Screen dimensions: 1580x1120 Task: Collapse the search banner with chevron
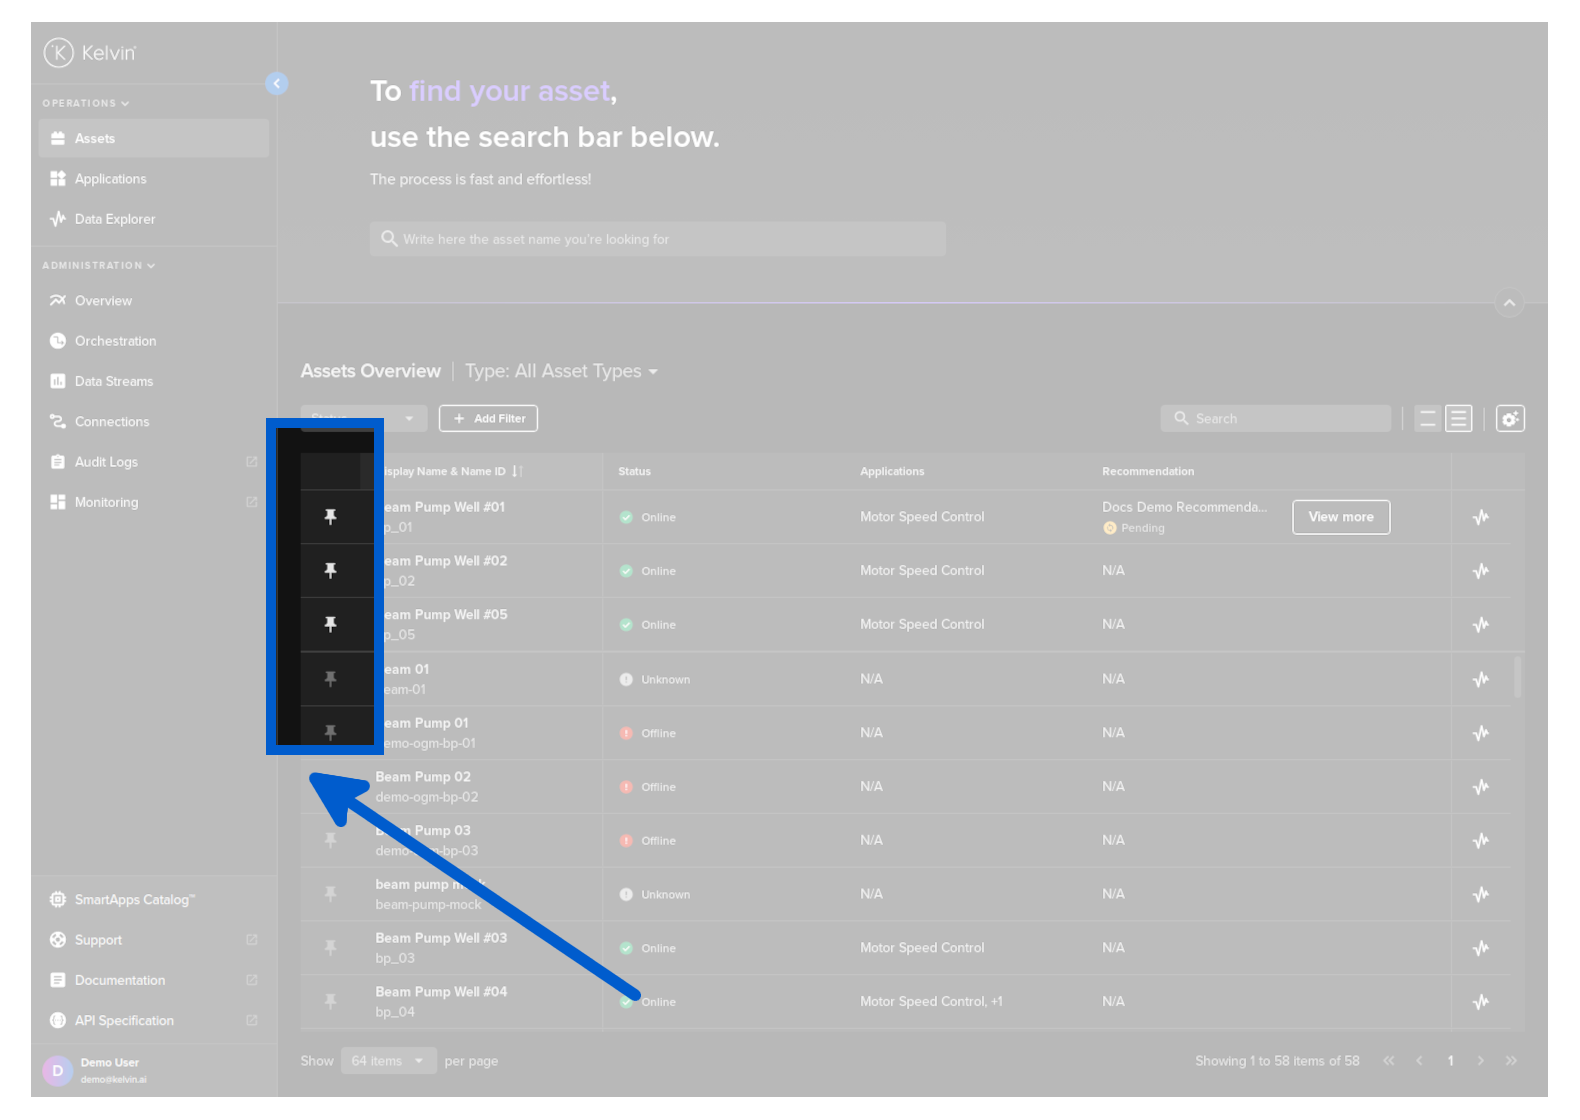tap(1509, 303)
